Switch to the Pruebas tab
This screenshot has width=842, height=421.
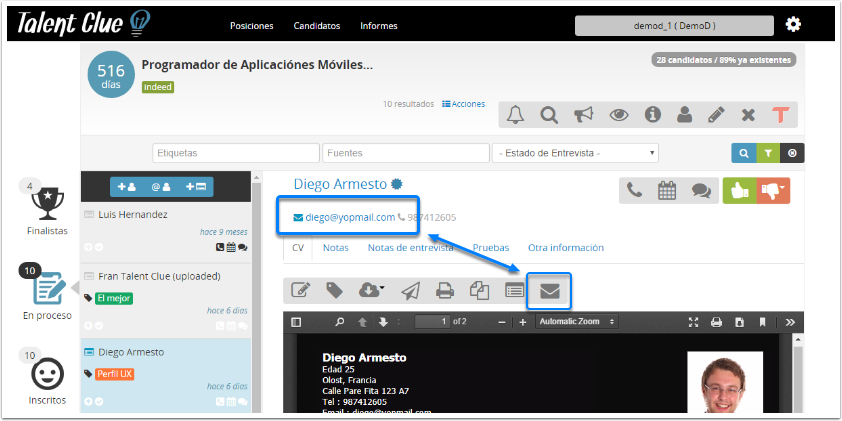pyautogui.click(x=491, y=248)
